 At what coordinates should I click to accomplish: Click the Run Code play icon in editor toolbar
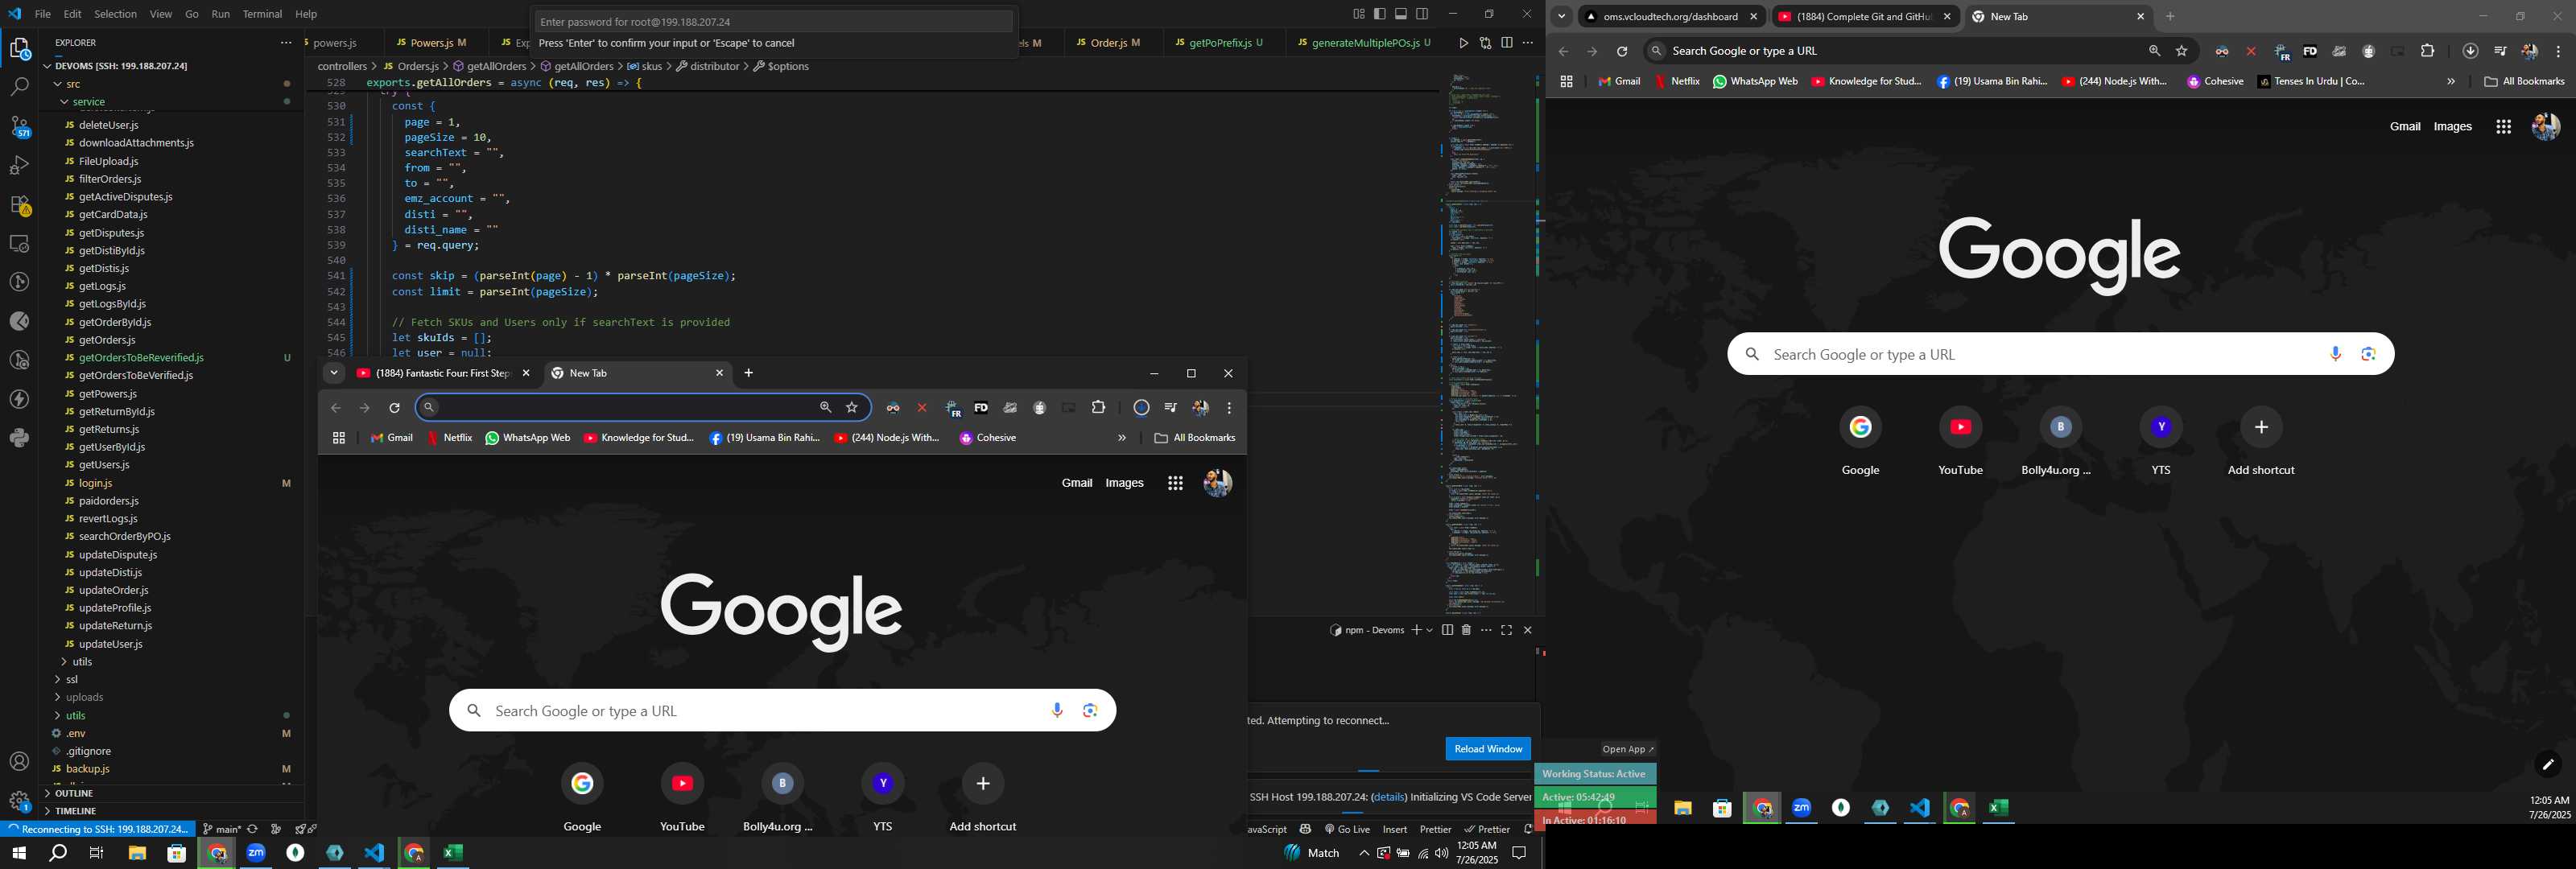coord(1463,43)
